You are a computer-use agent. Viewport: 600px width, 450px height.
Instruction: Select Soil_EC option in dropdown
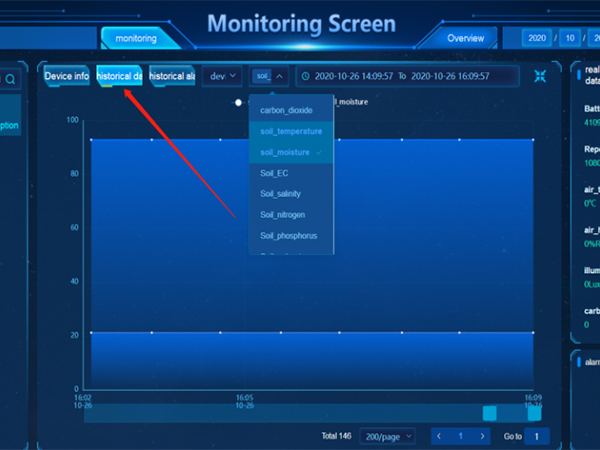coord(274,173)
